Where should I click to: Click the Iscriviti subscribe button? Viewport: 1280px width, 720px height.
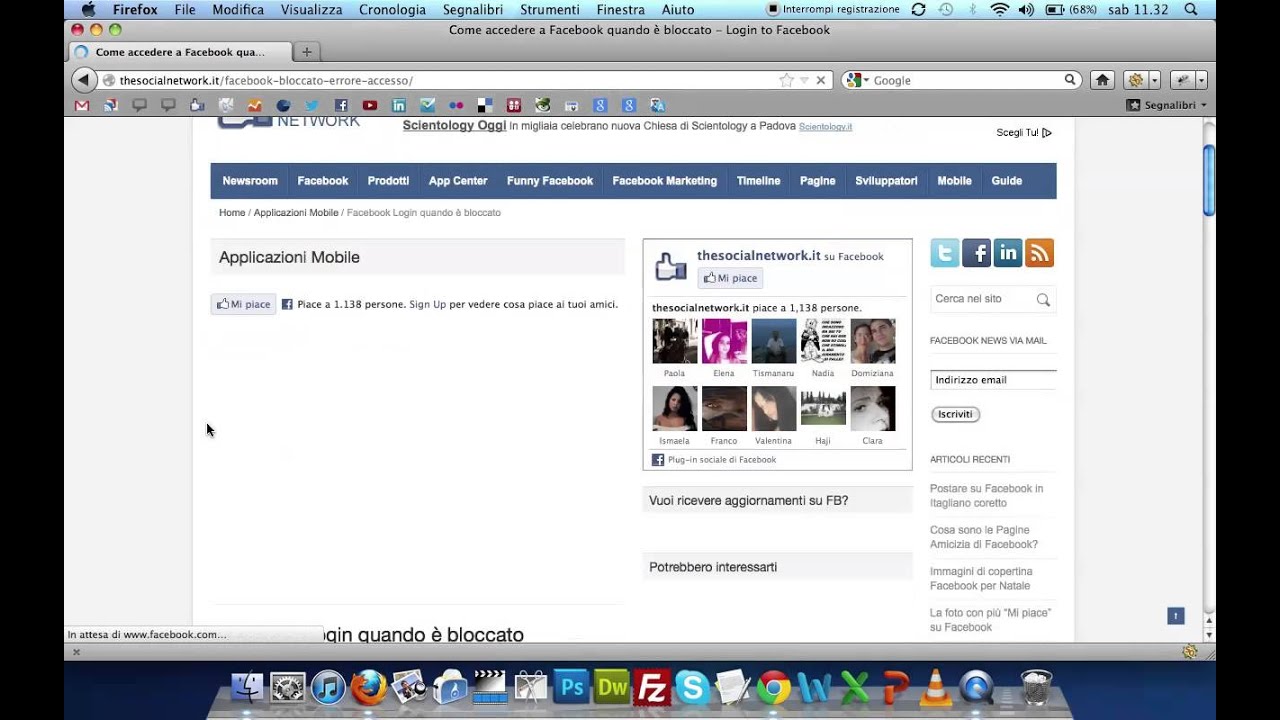click(955, 414)
